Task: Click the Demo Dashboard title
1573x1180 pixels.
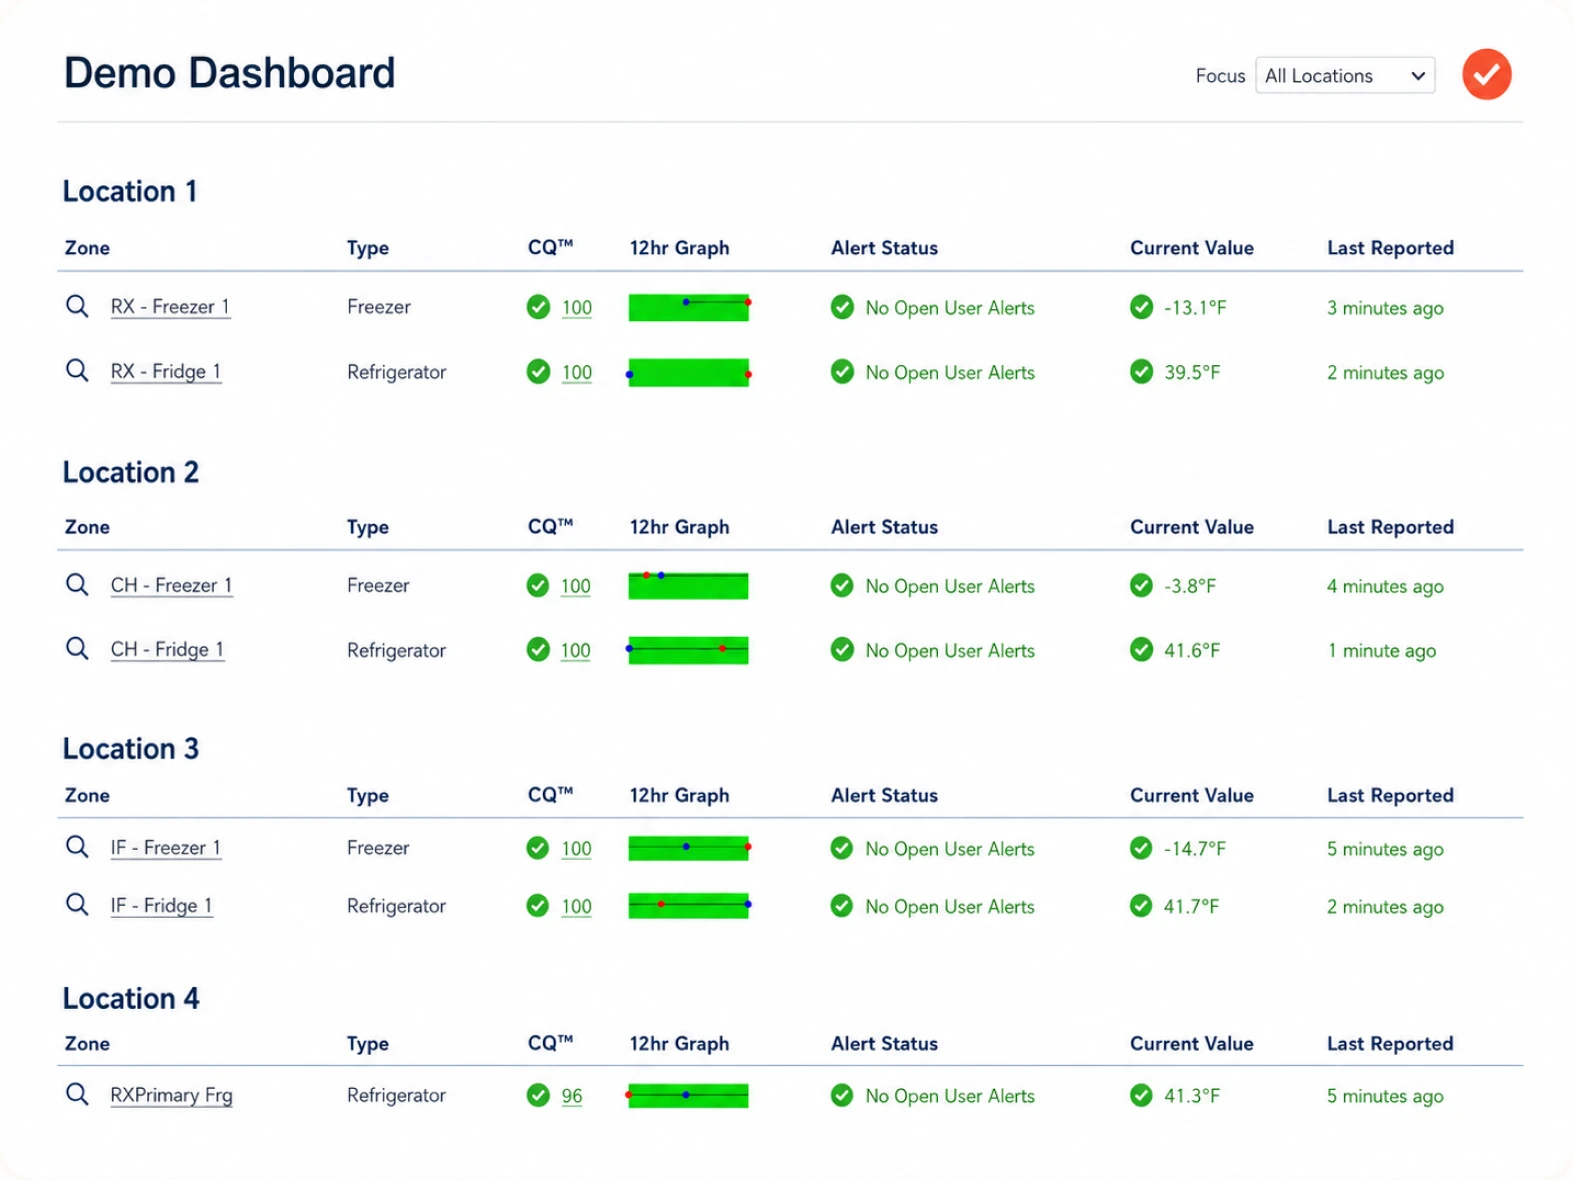Action: [x=230, y=73]
